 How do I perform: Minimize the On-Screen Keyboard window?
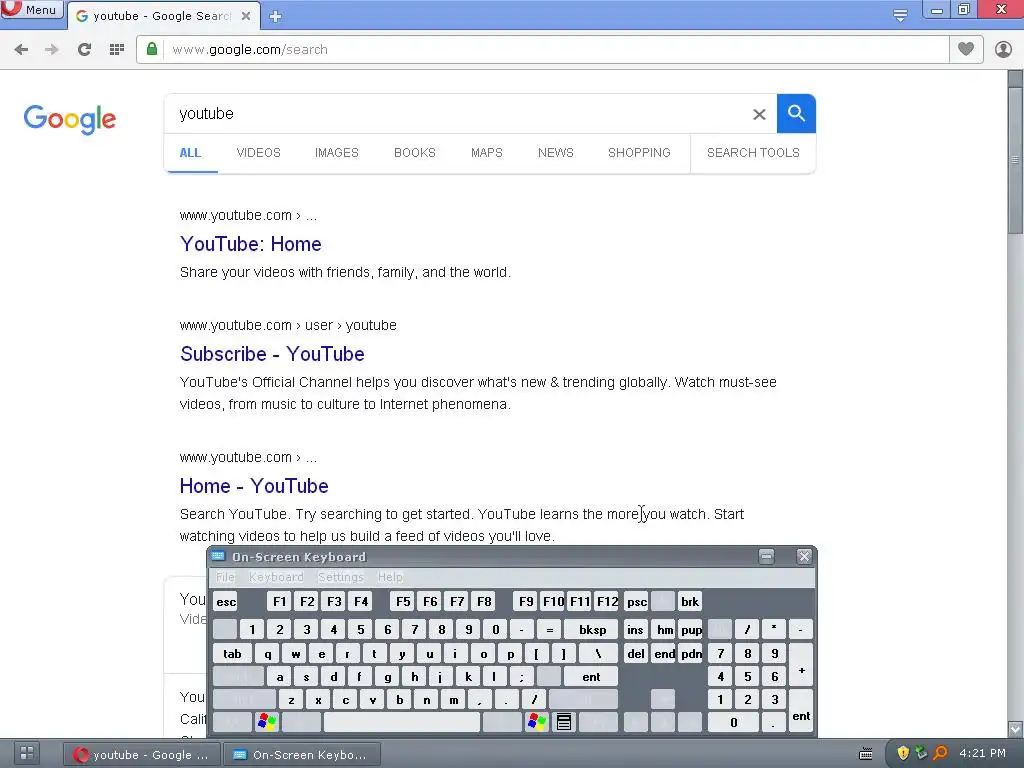pos(766,556)
